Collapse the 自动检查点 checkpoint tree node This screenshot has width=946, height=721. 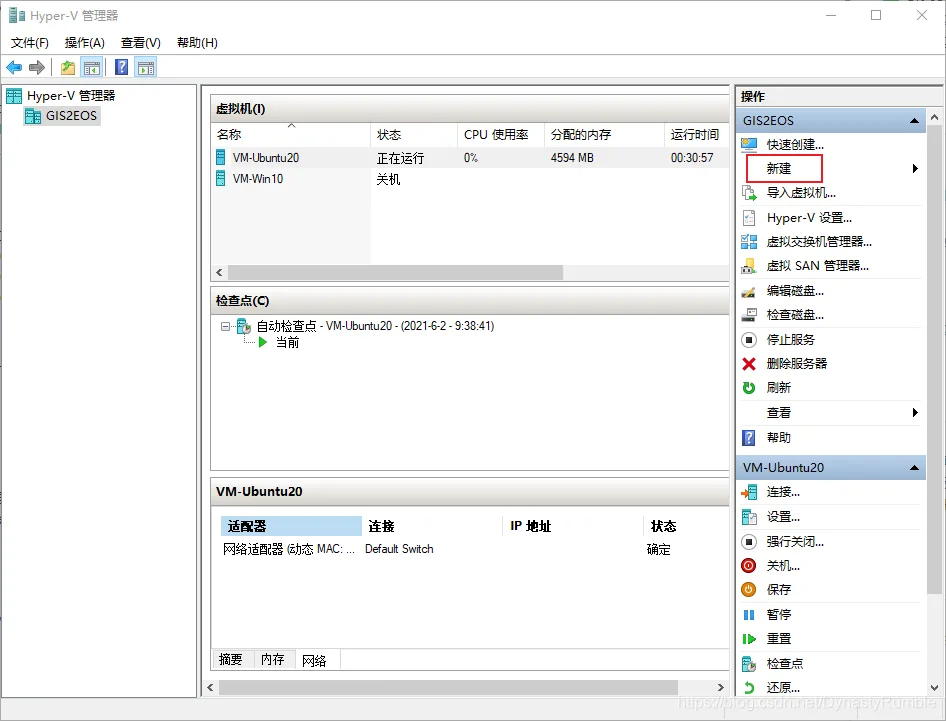[x=225, y=326]
